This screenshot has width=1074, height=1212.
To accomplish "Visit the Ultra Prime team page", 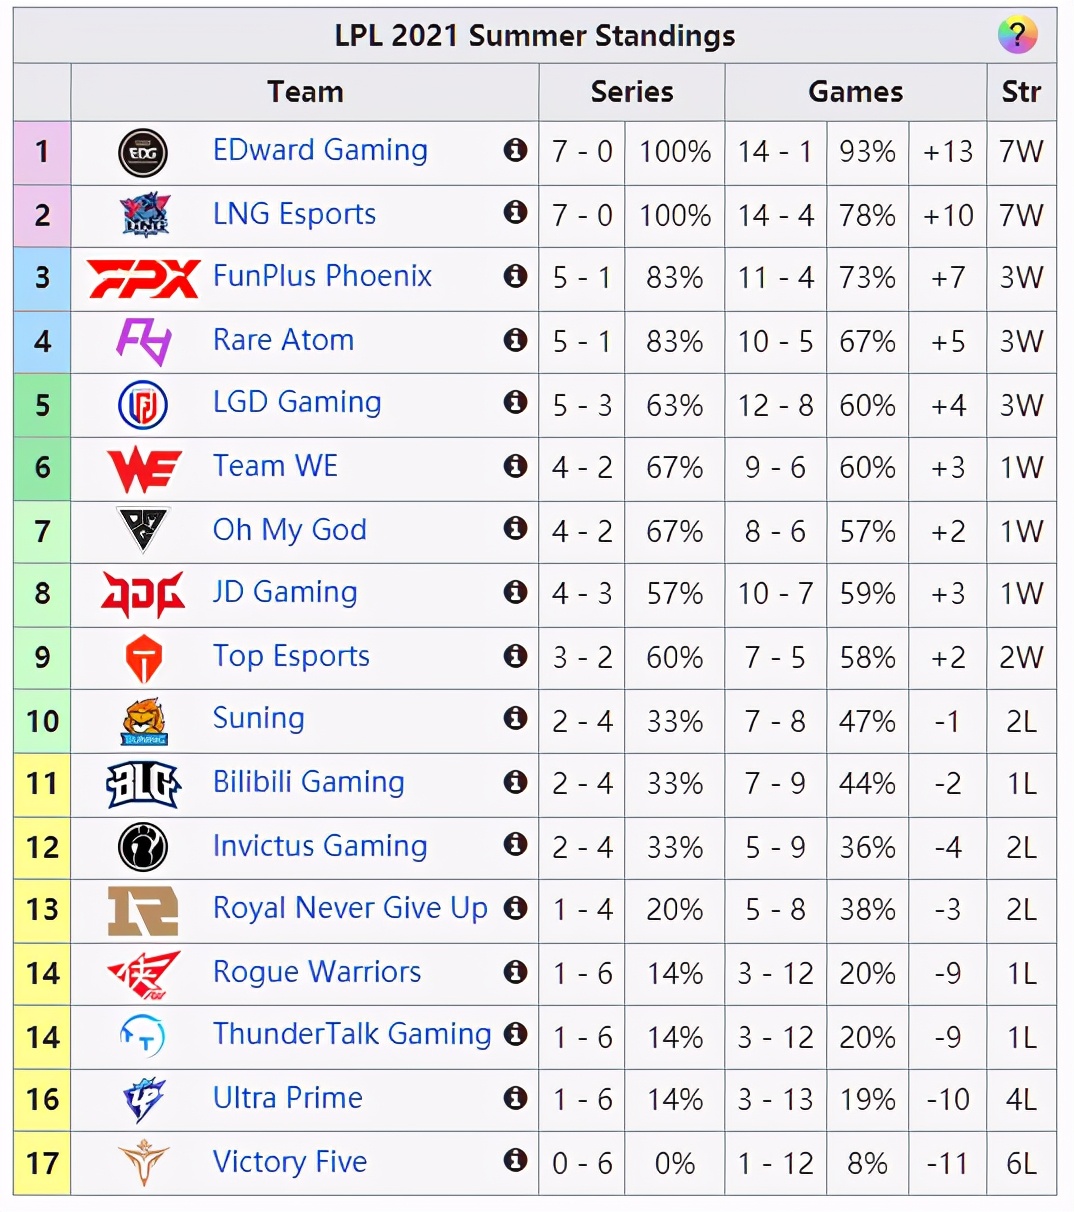I will point(288,1098).
